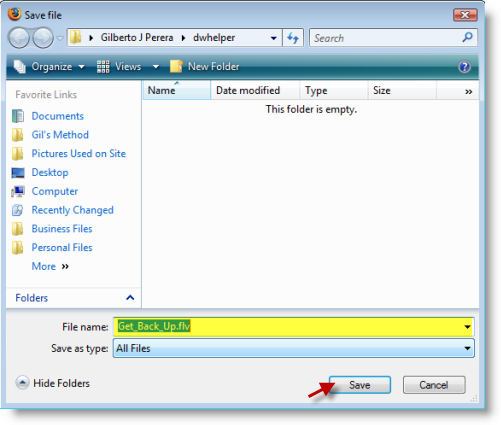Open Business Files favorite link

(62, 229)
